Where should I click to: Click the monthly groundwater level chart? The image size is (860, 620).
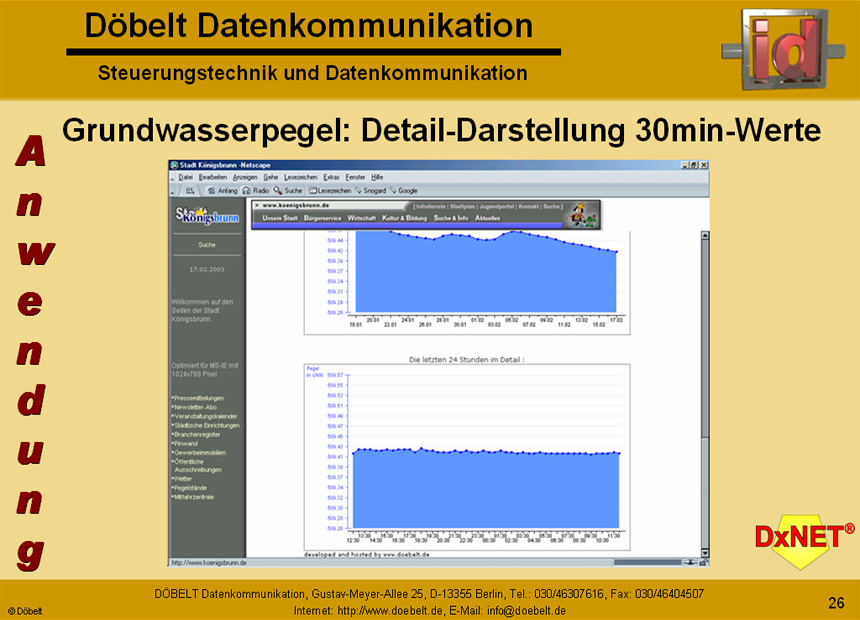coord(467,283)
